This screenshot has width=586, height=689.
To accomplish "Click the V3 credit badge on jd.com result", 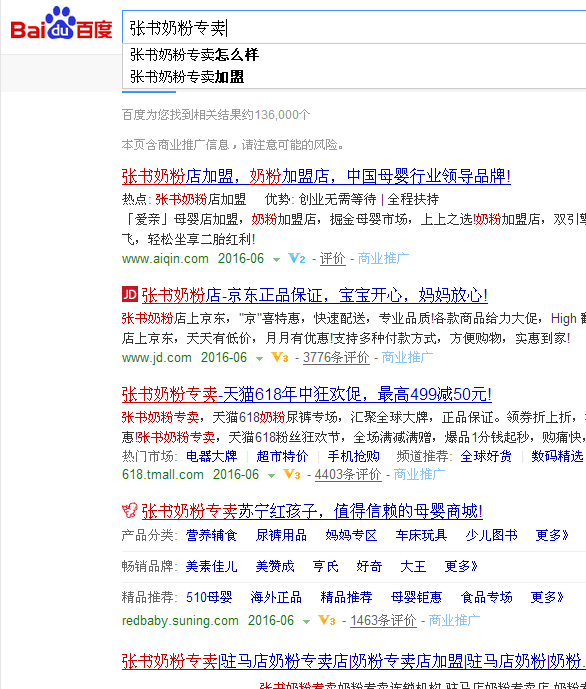I will pyautogui.click(x=280, y=357).
